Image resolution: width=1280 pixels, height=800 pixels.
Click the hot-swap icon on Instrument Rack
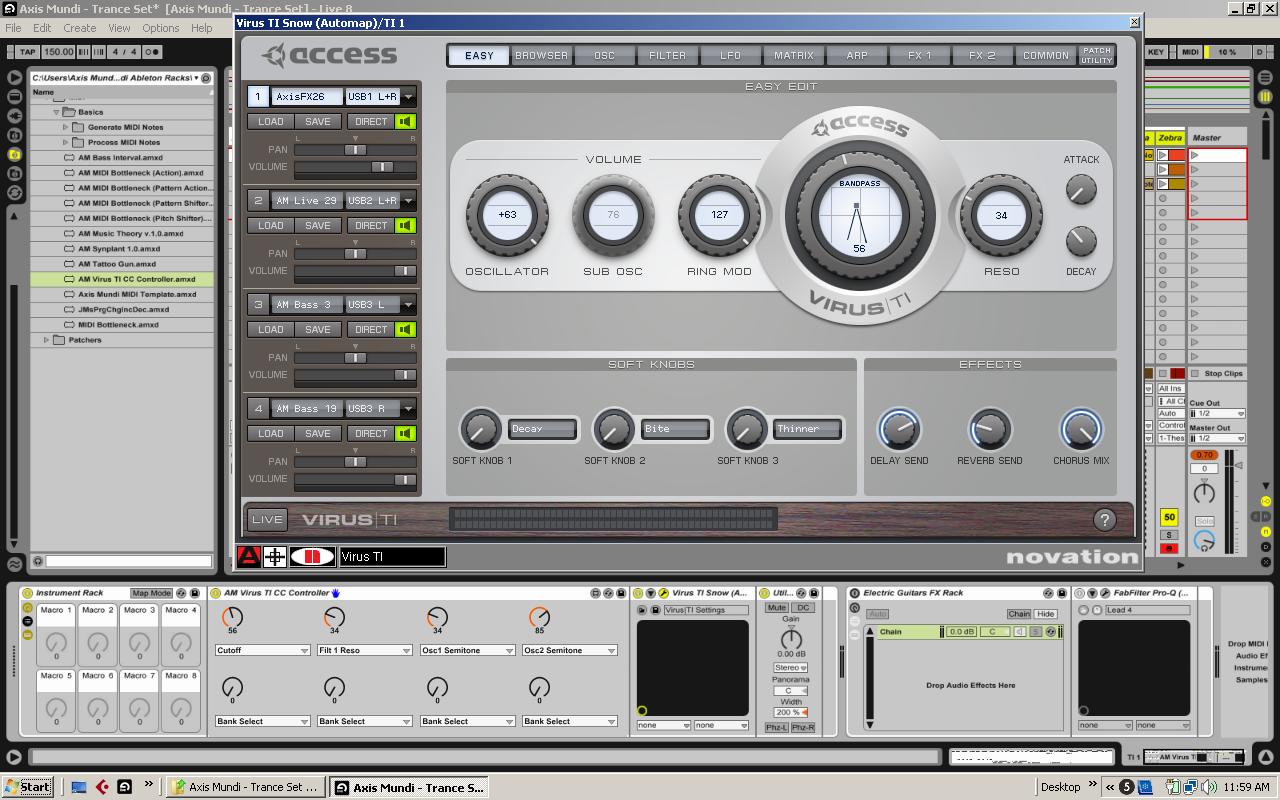pyautogui.click(x=181, y=593)
